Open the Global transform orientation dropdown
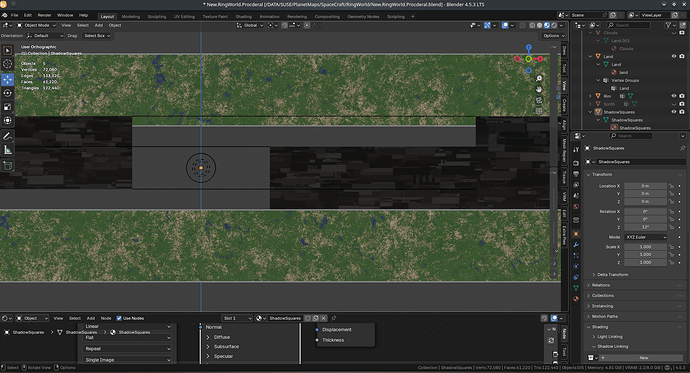Screen dimensions: 690x373 coord(250,26)
